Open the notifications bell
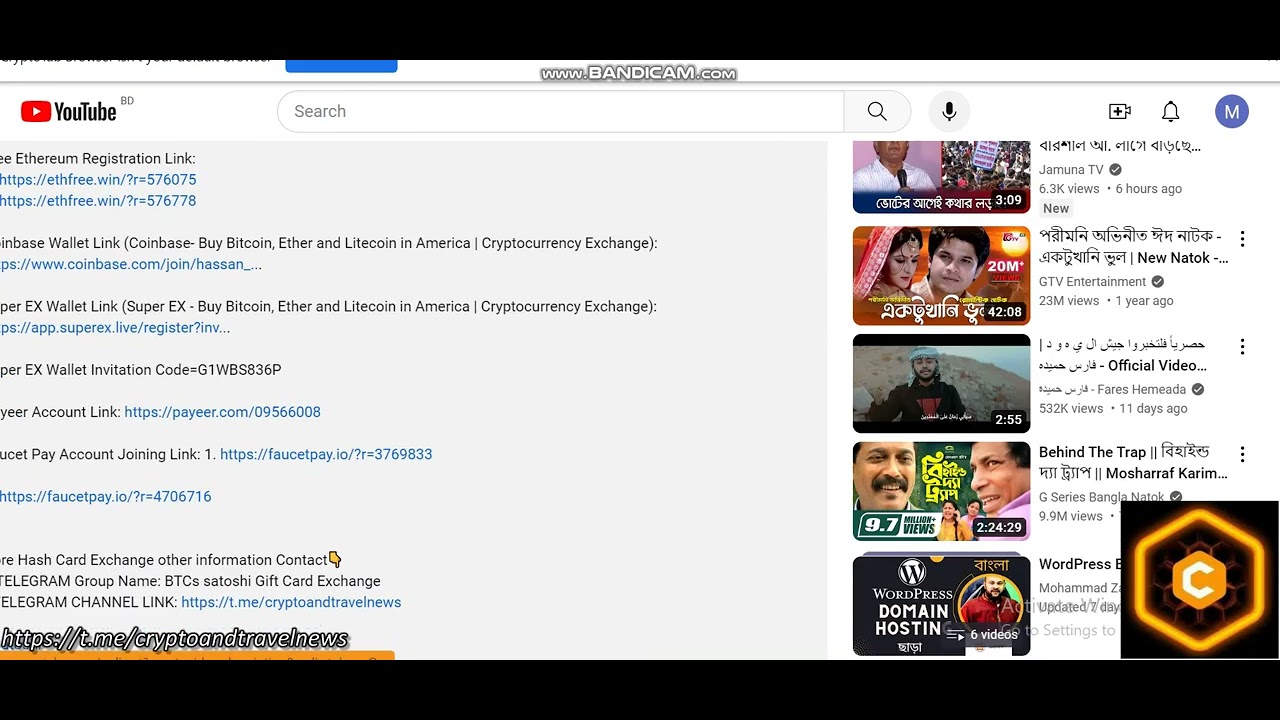The image size is (1280, 720). tap(1170, 111)
